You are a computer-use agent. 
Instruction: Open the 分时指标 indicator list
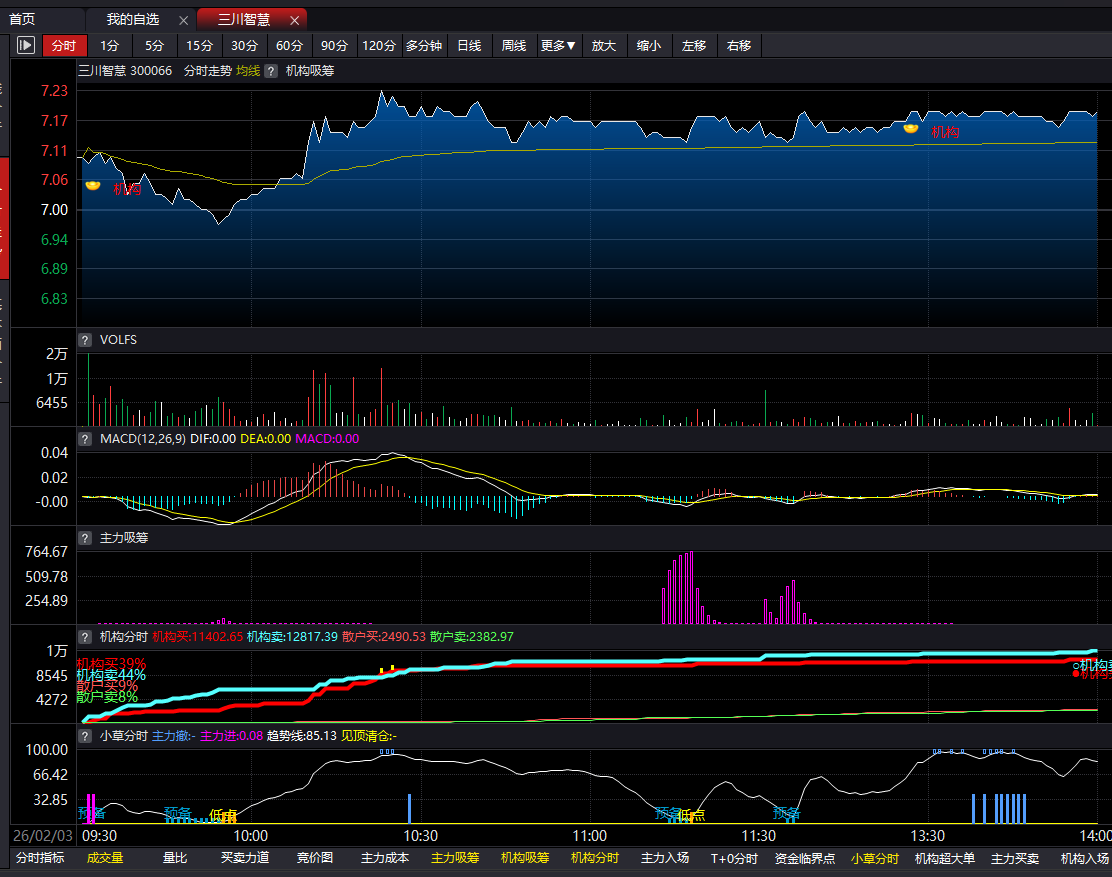pos(41,858)
